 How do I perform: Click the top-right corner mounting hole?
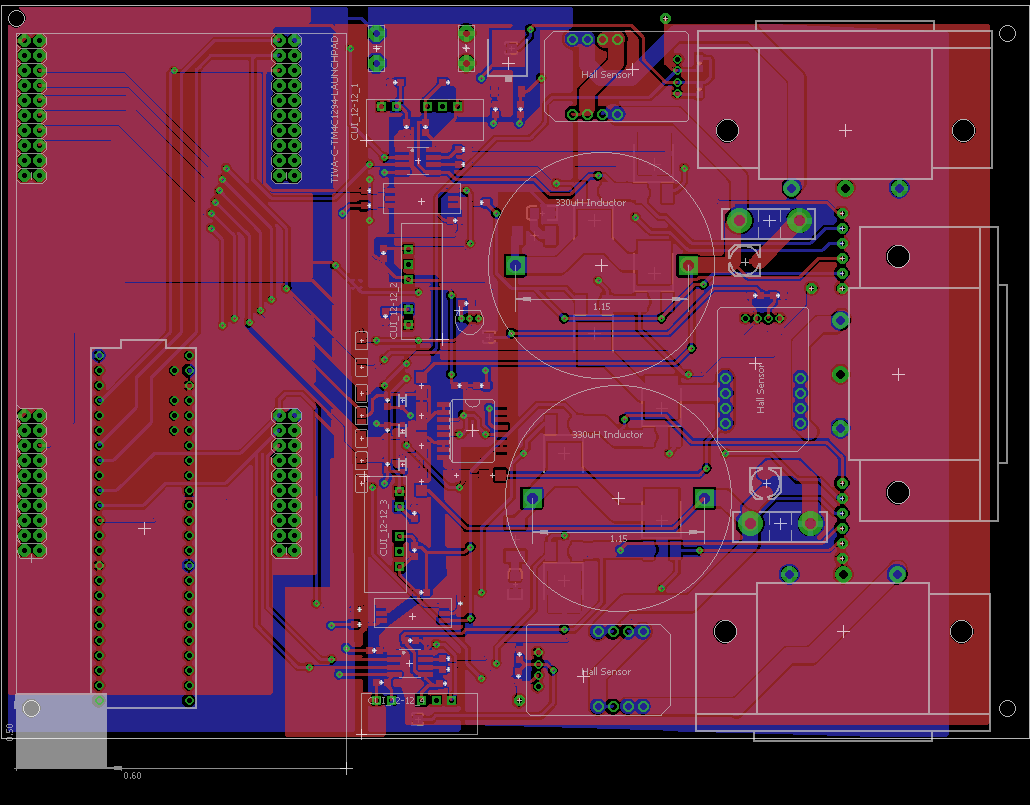(x=1007, y=33)
